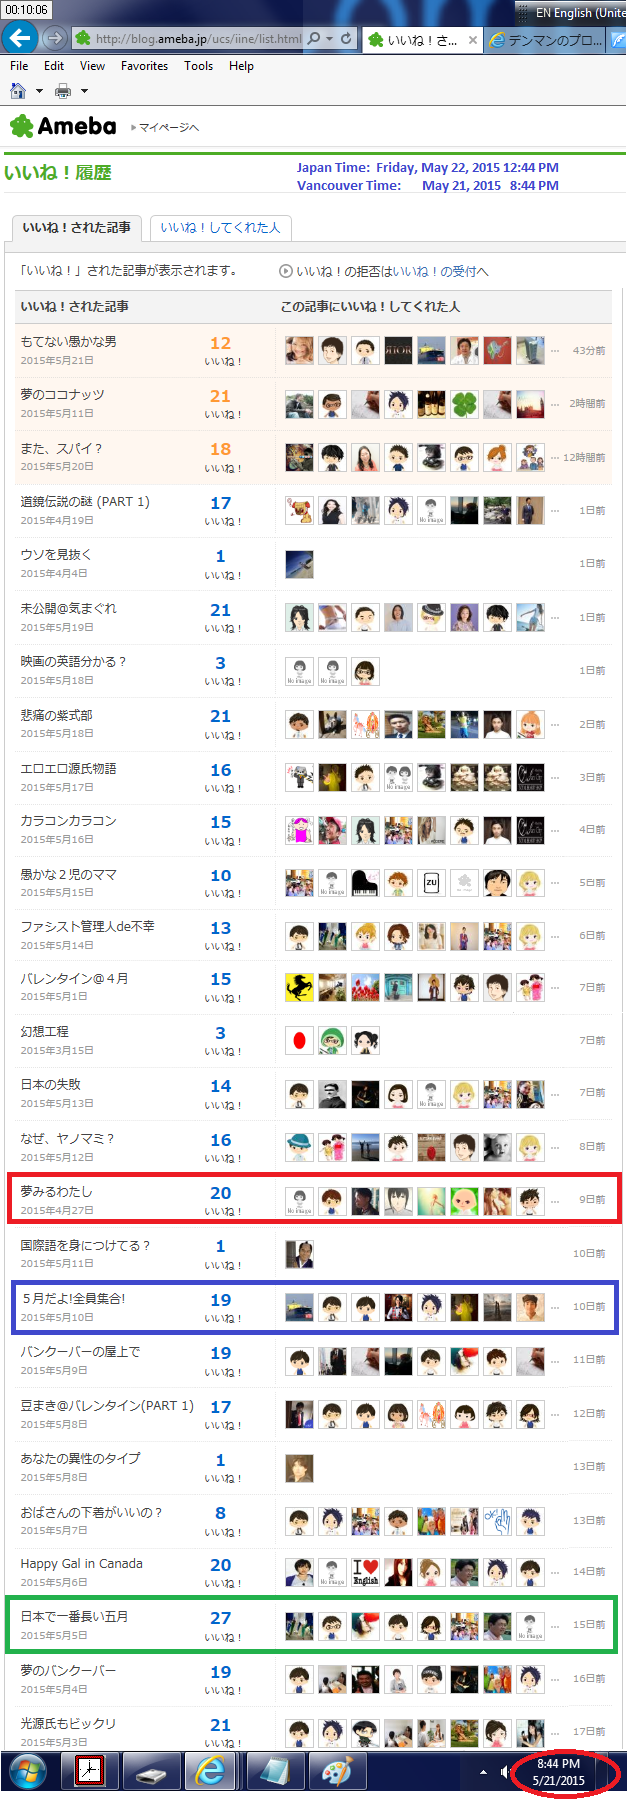Click the volume speaker icon in tray
627x1800 pixels.
tap(506, 1772)
